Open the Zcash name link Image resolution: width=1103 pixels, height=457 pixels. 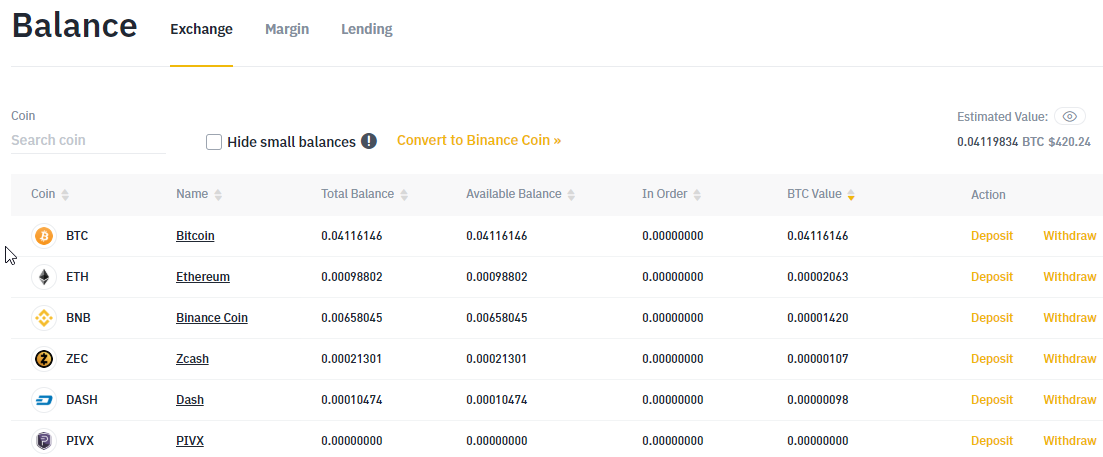[x=192, y=359]
